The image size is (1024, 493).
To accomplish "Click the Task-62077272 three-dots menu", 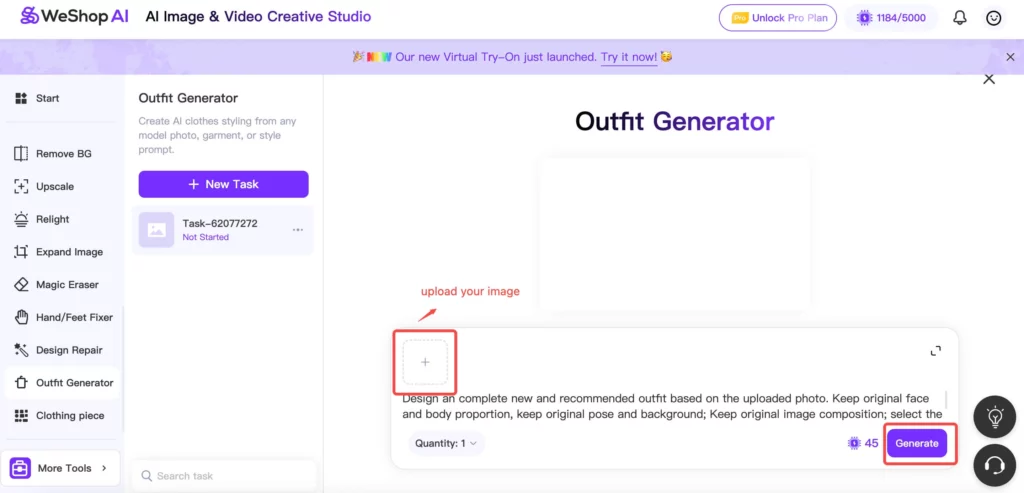I will 297,230.
